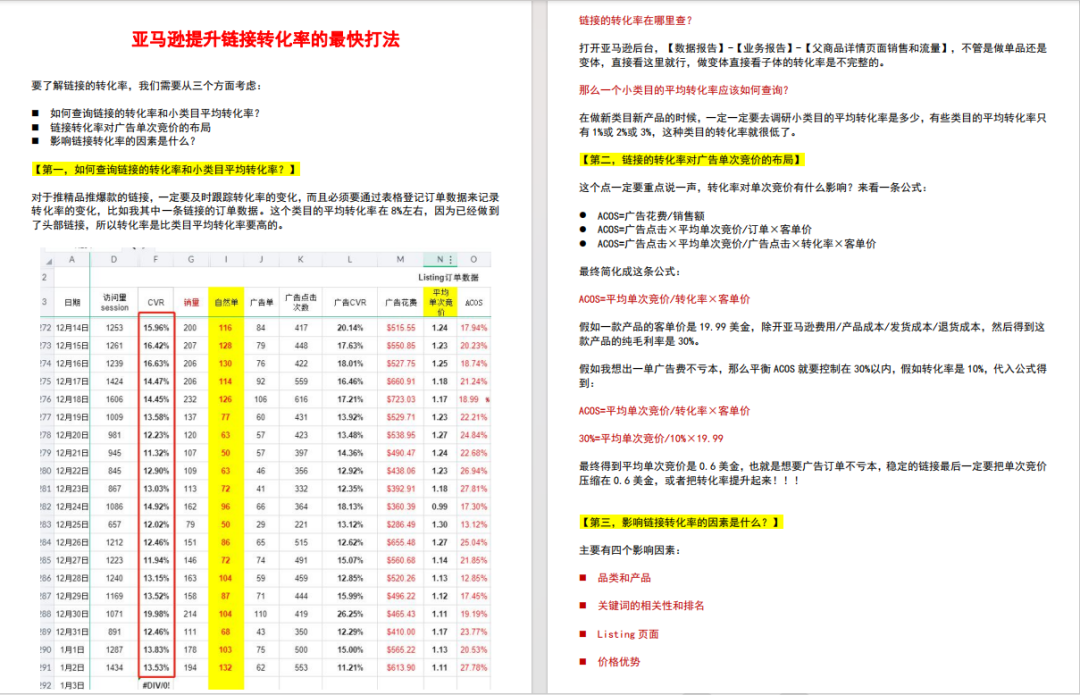Click the yellow 平均单次竞价 header cell
1080x695 pixels.
[440, 302]
